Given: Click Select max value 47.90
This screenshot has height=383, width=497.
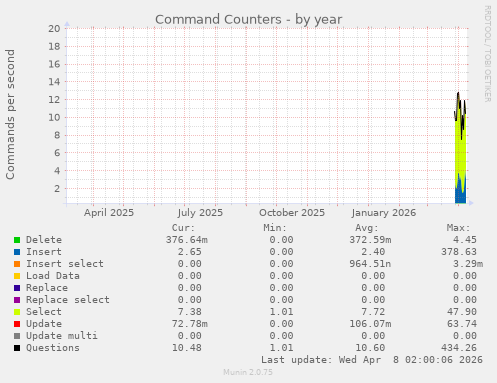Looking at the screenshot, I should [462, 312].
